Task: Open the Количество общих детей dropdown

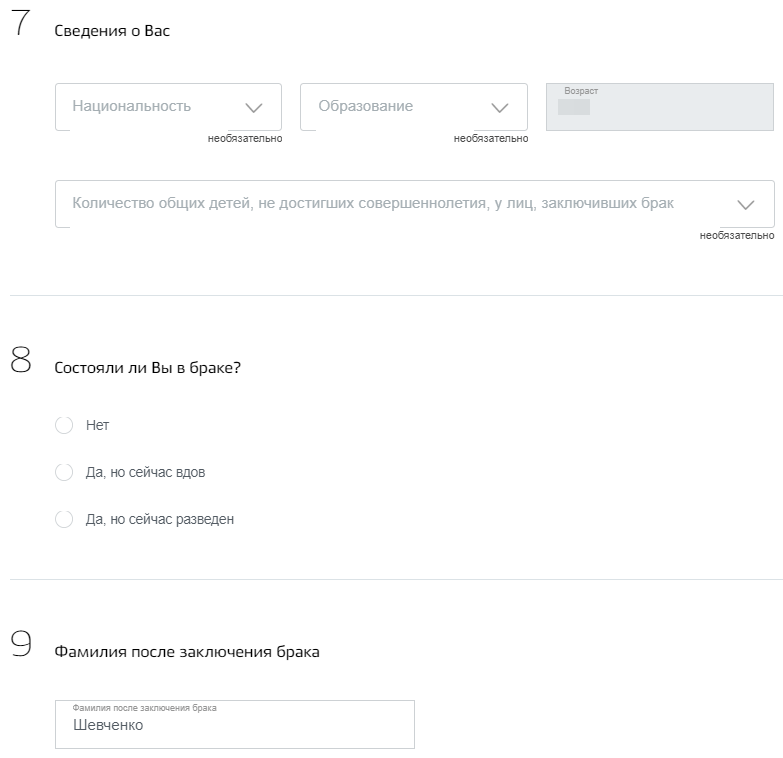Action: 380,204
